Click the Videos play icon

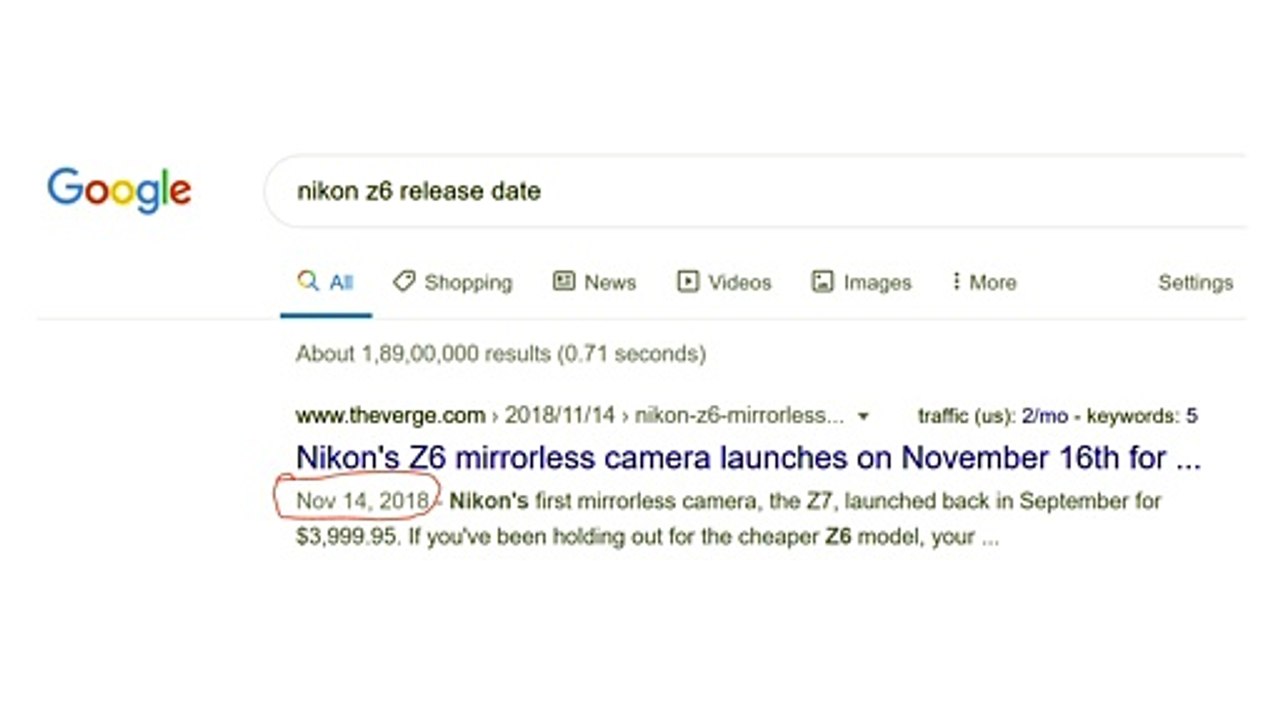[688, 281]
